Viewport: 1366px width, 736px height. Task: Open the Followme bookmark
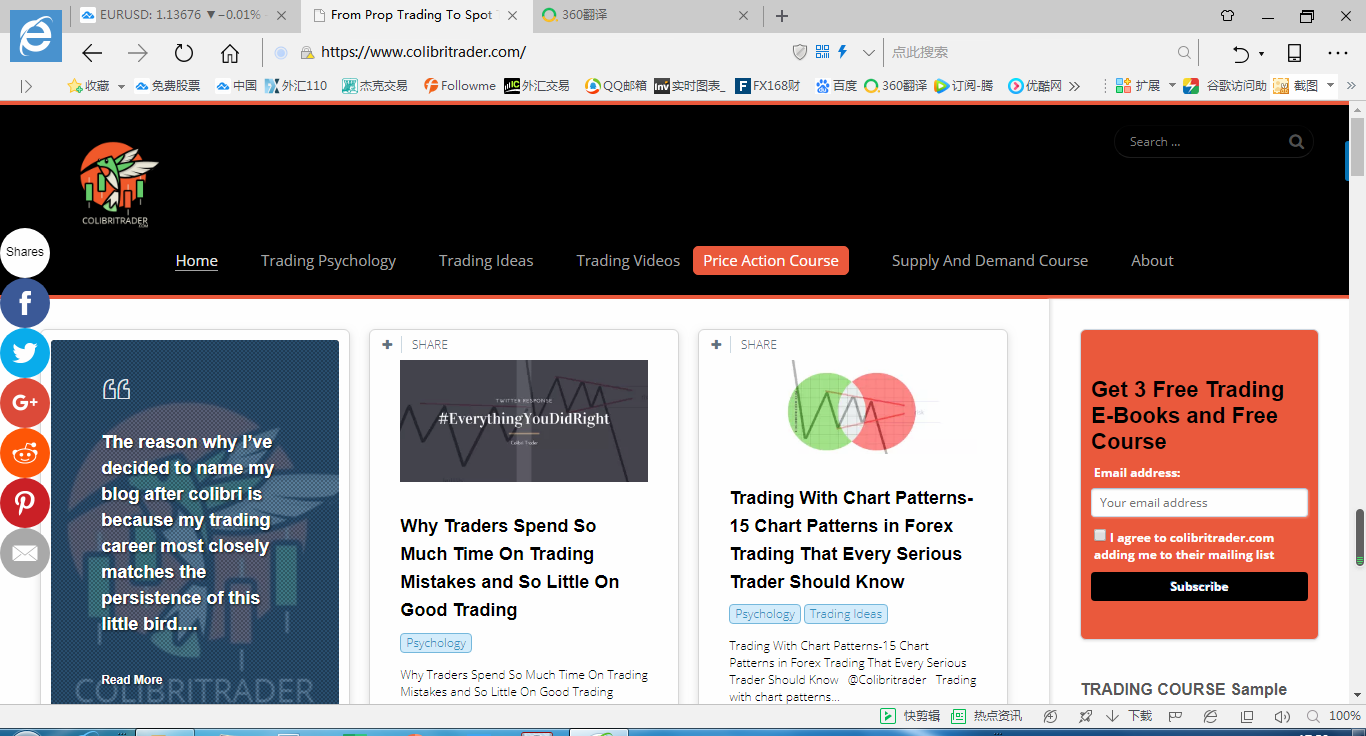pyautogui.click(x=459, y=86)
